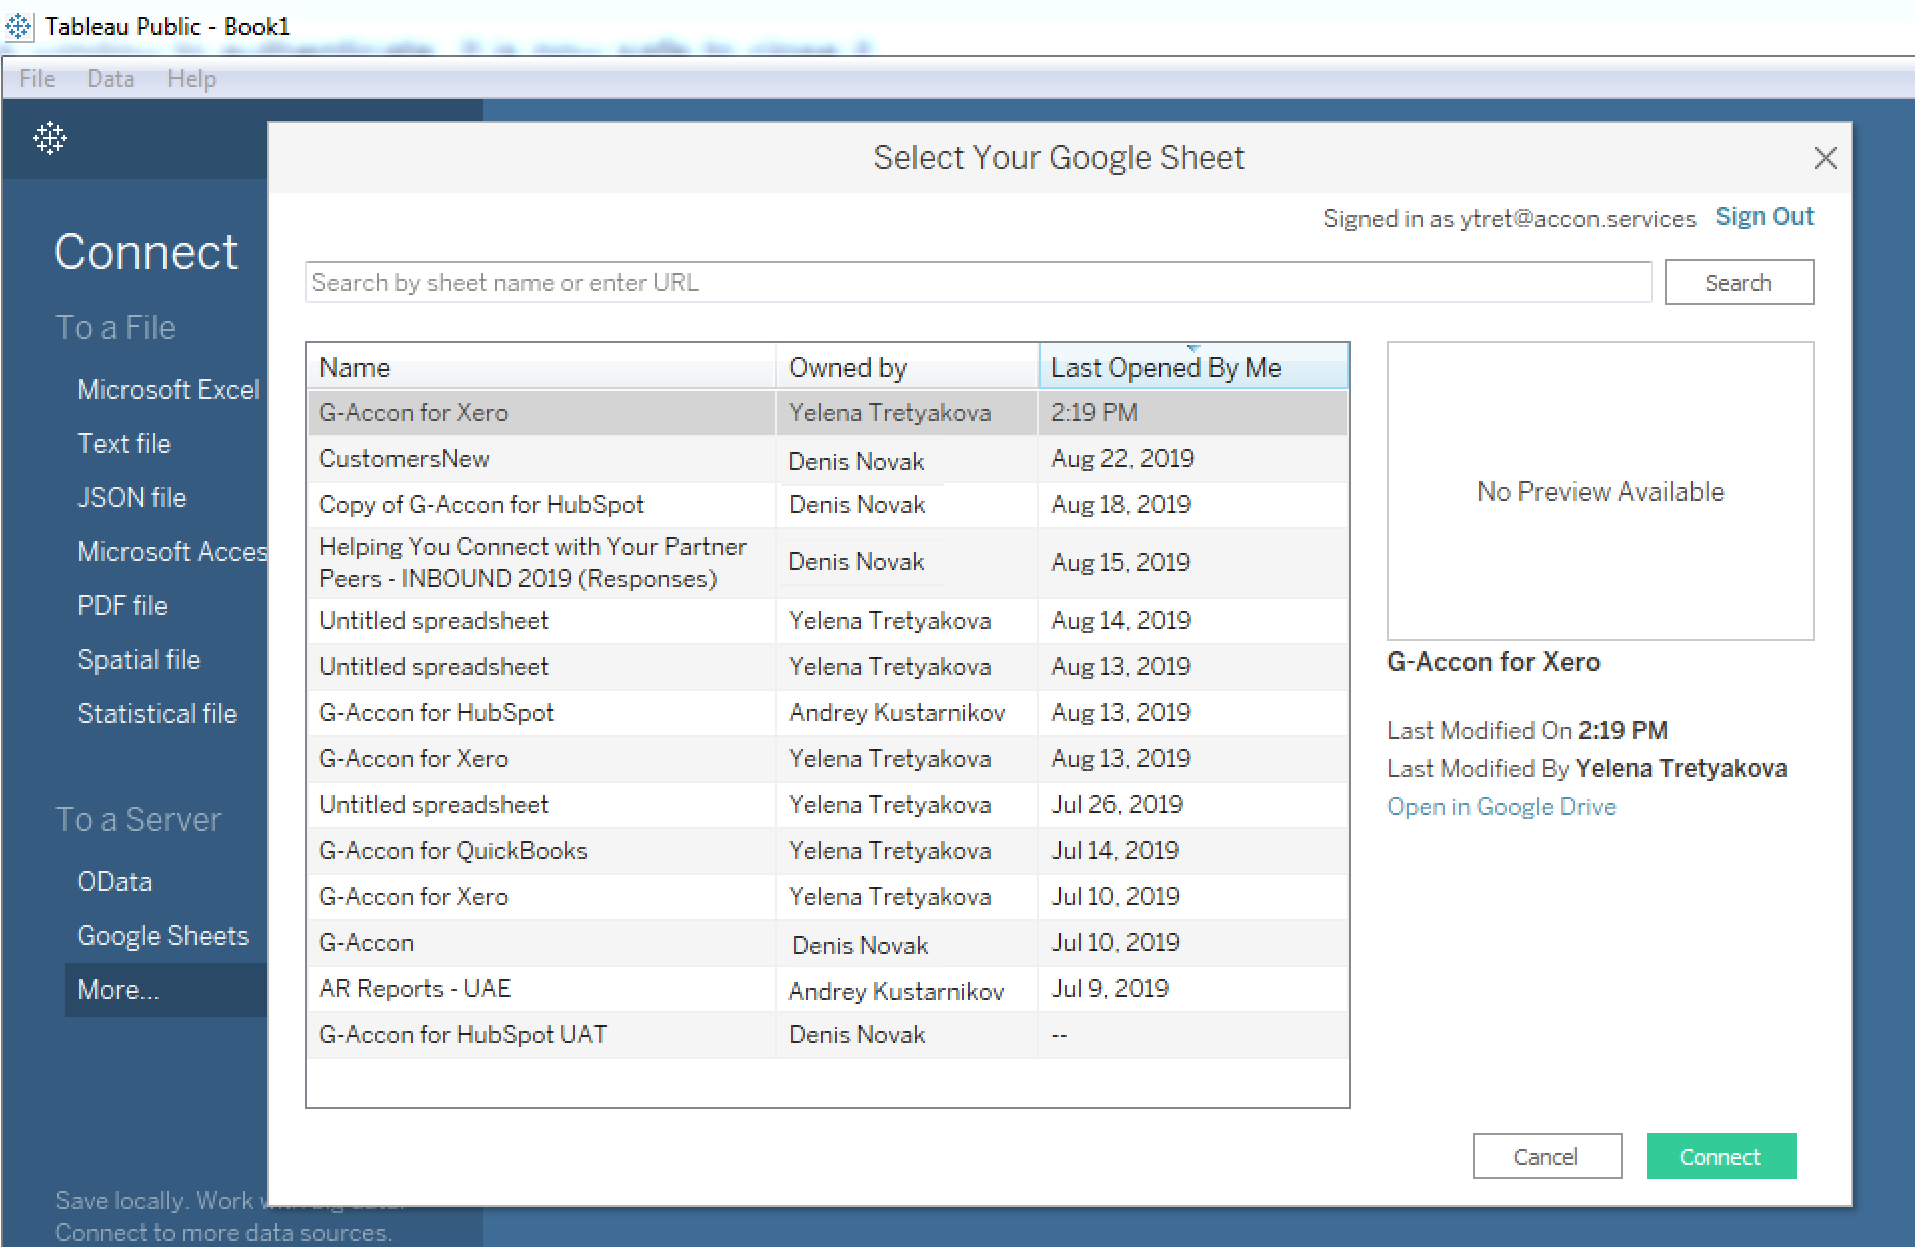Click Last Modified By Yelena Tretyakova text
This screenshot has height=1247, width=1915.
[x=1587, y=769]
